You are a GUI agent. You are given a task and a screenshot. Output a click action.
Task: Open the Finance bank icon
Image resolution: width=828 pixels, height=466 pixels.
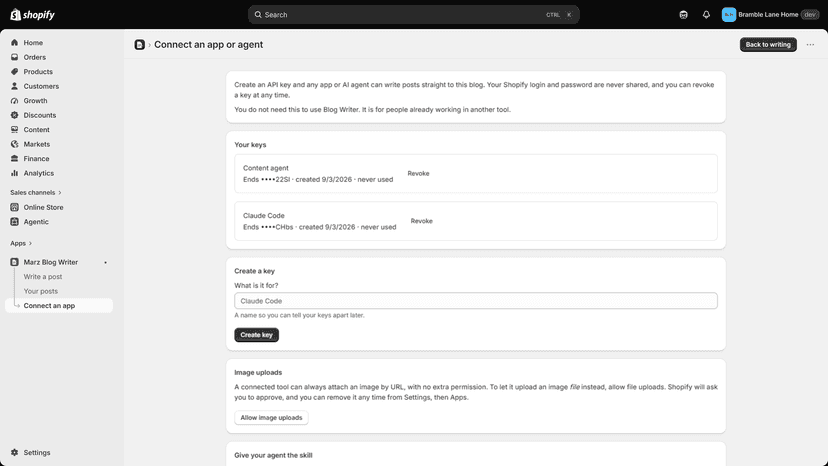14,159
